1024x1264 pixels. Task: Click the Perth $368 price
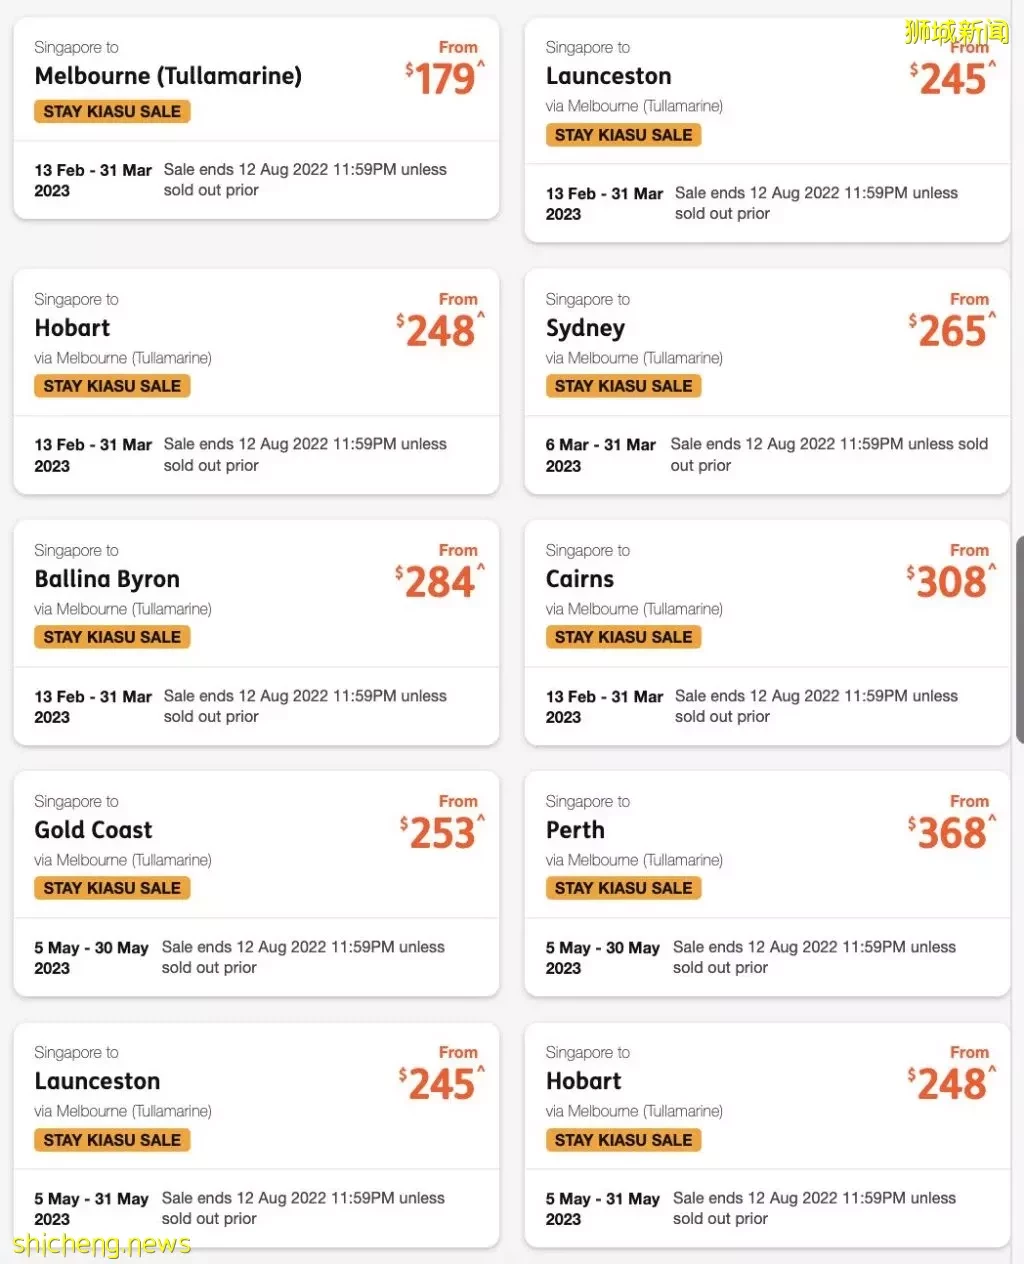click(x=951, y=833)
